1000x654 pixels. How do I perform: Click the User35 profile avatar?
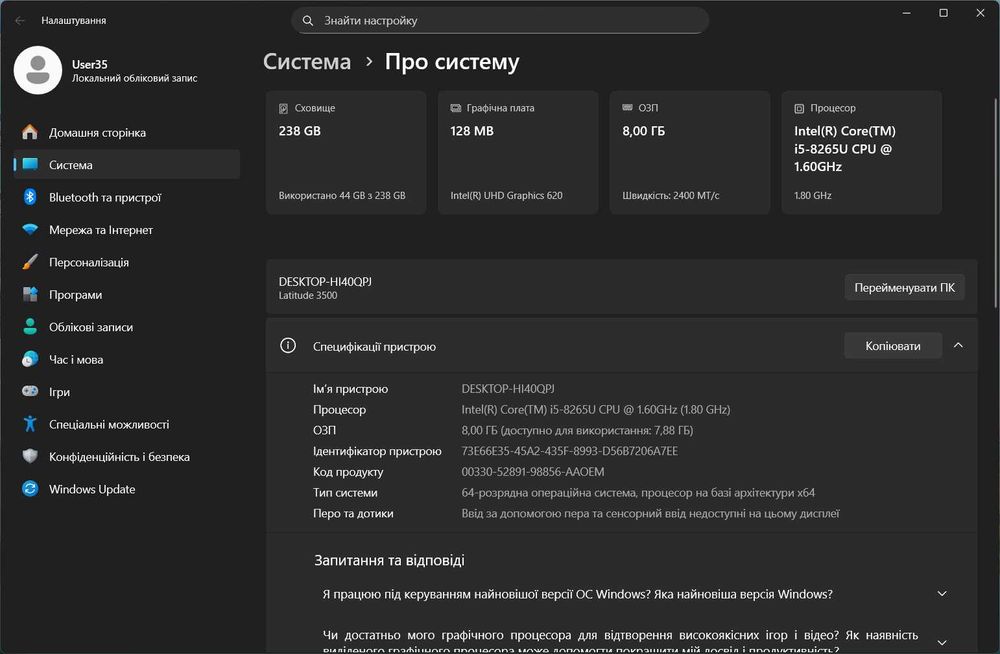pos(38,70)
